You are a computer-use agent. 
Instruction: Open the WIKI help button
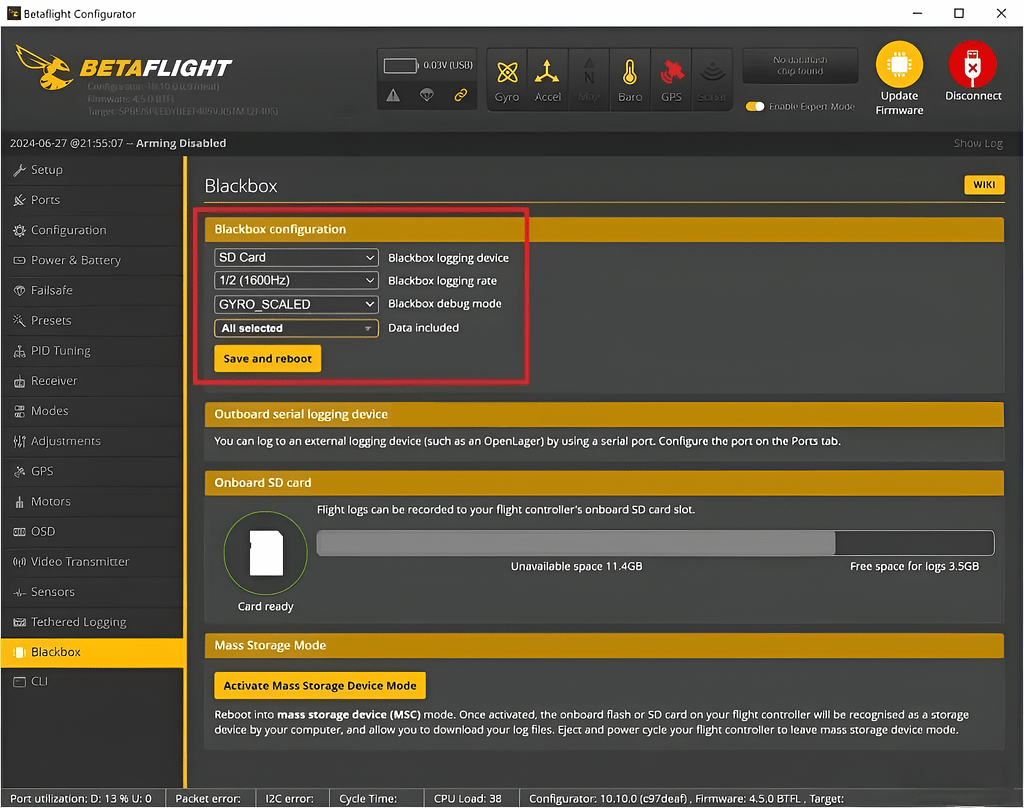pyautogui.click(x=984, y=185)
